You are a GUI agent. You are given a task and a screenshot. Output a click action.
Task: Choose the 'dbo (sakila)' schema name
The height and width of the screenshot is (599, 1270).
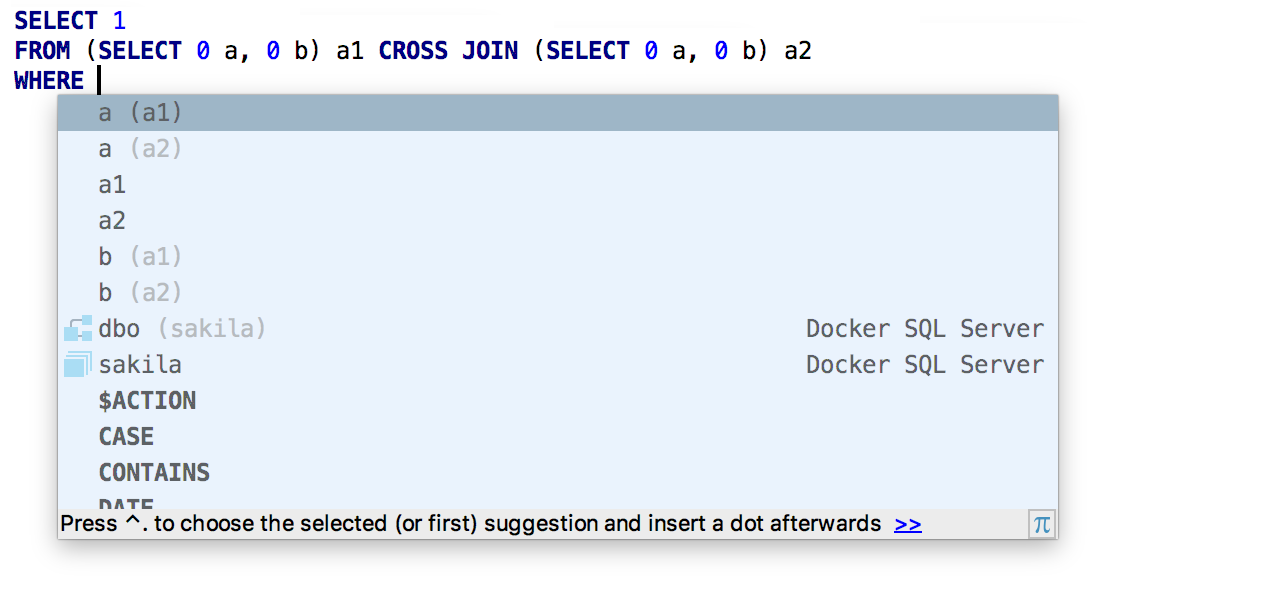click(182, 329)
